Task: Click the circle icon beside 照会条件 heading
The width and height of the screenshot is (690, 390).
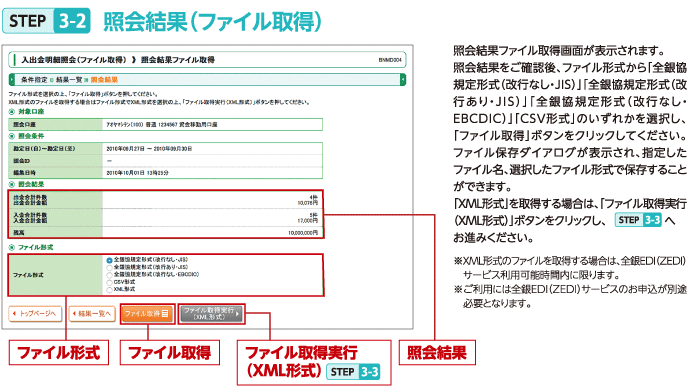Action: click(x=12, y=136)
